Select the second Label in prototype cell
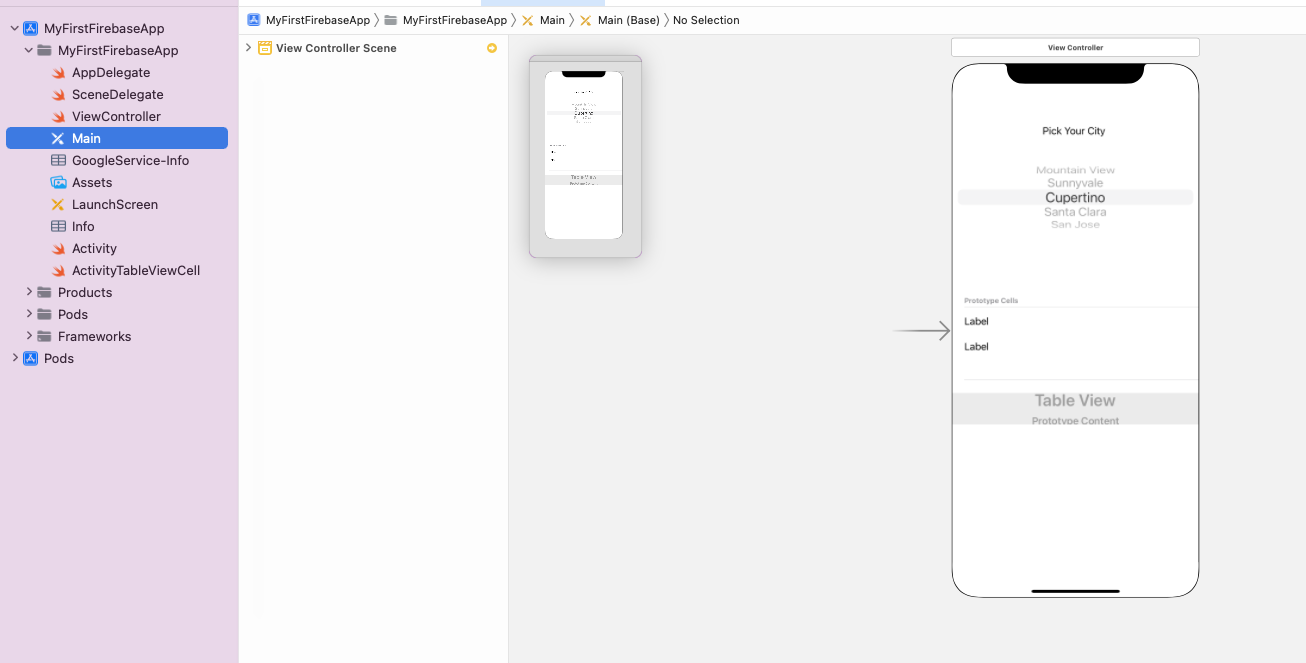This screenshot has height=663, width=1306. [x=976, y=346]
